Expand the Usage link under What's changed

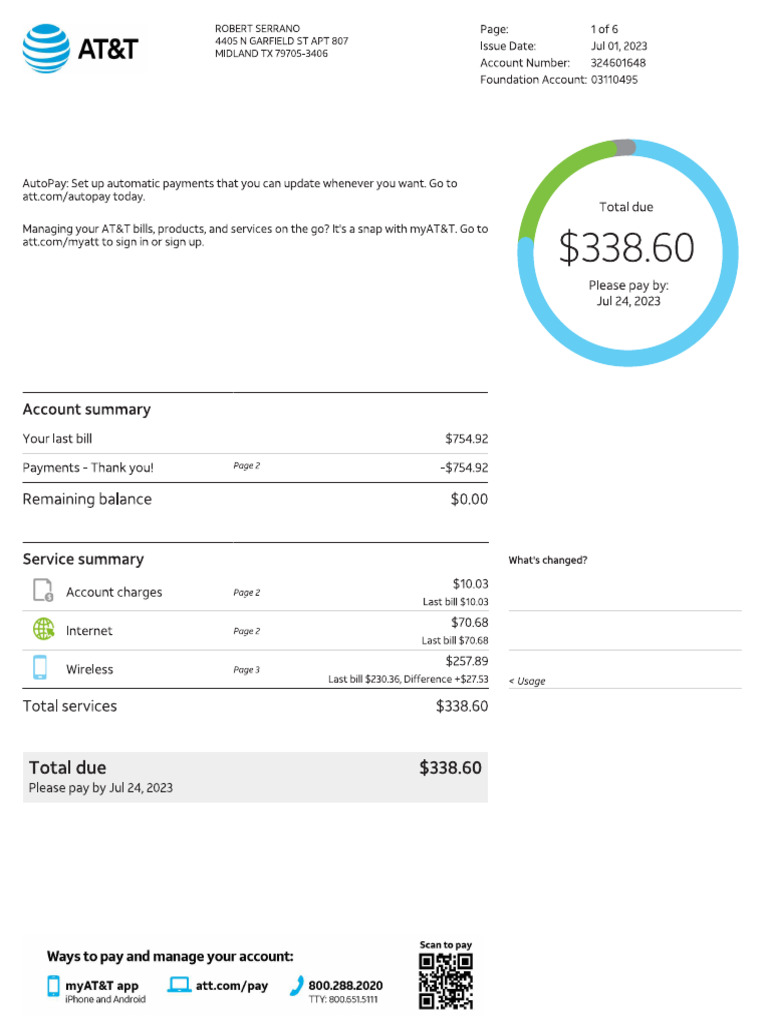[x=527, y=681]
